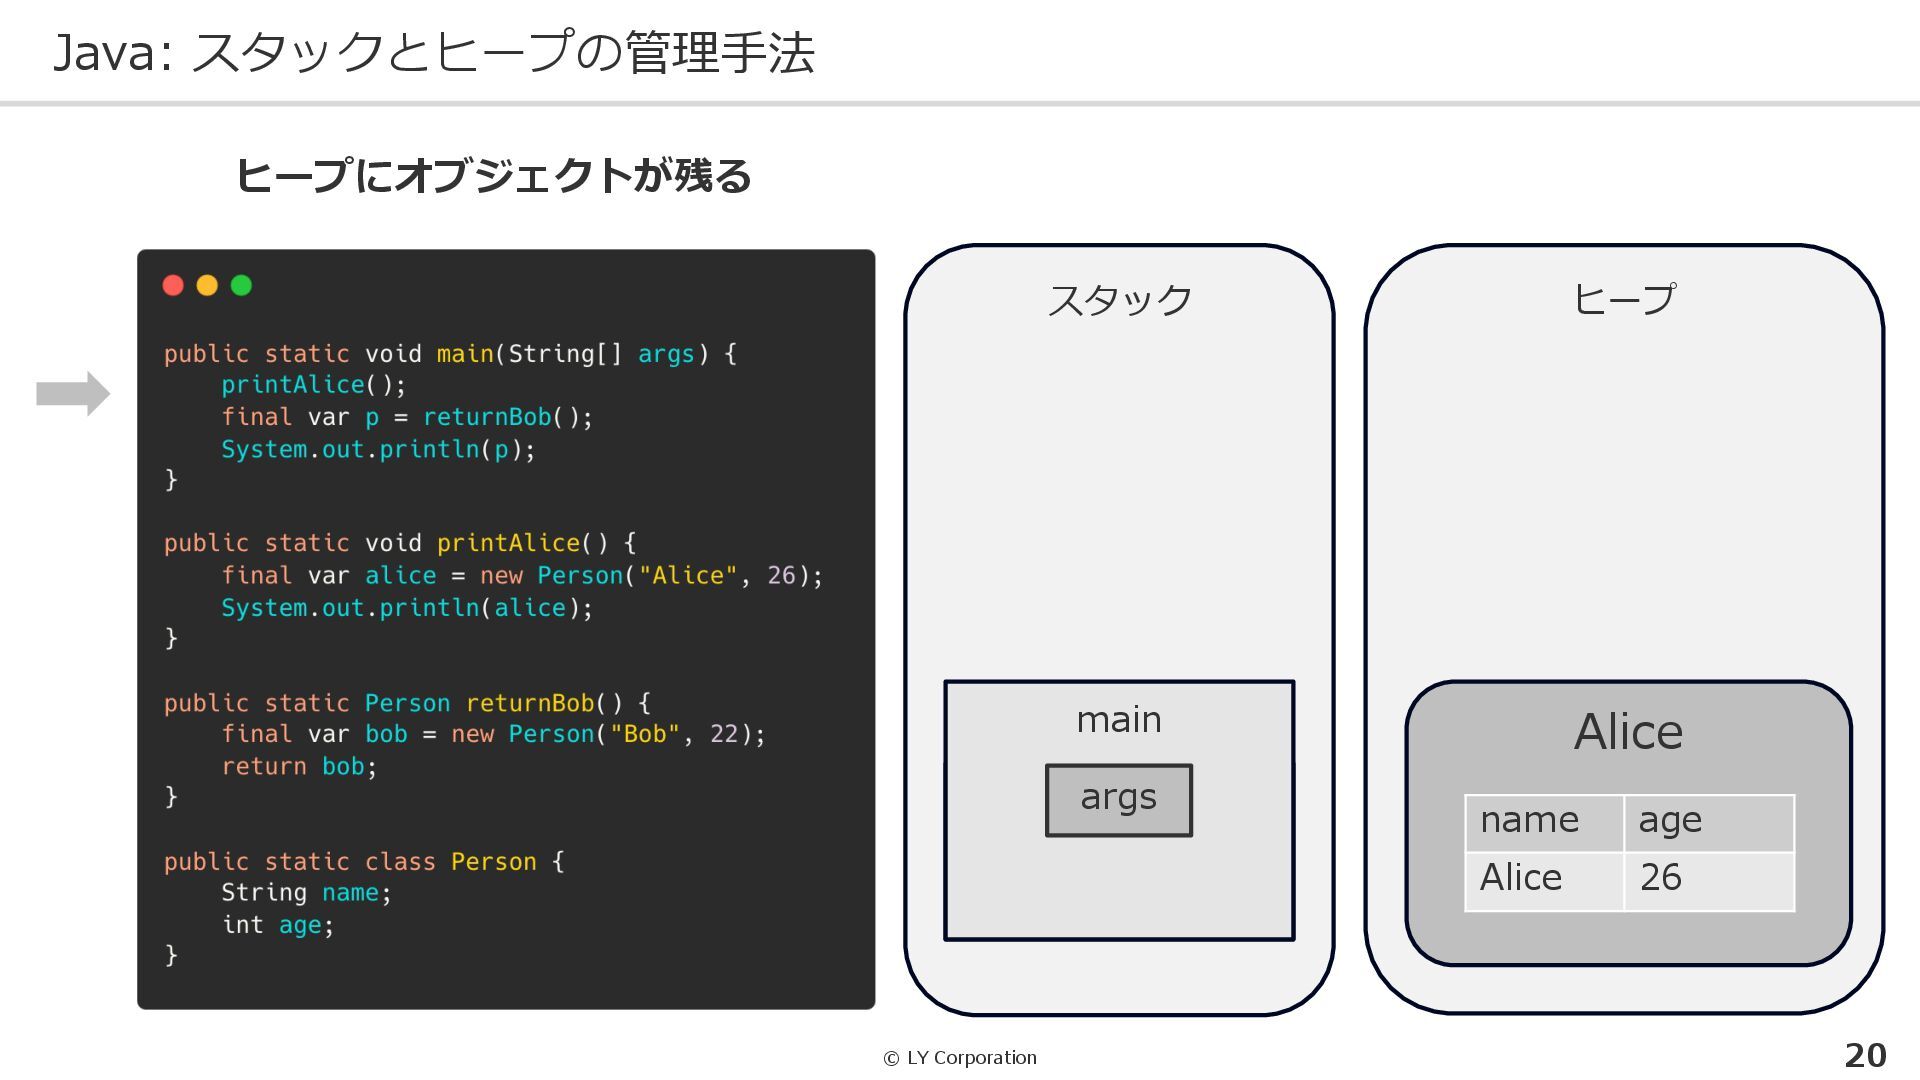Image resolution: width=1920 pixels, height=1080 pixels.
Task: Click the page number 20
Action: pos(1864,1056)
